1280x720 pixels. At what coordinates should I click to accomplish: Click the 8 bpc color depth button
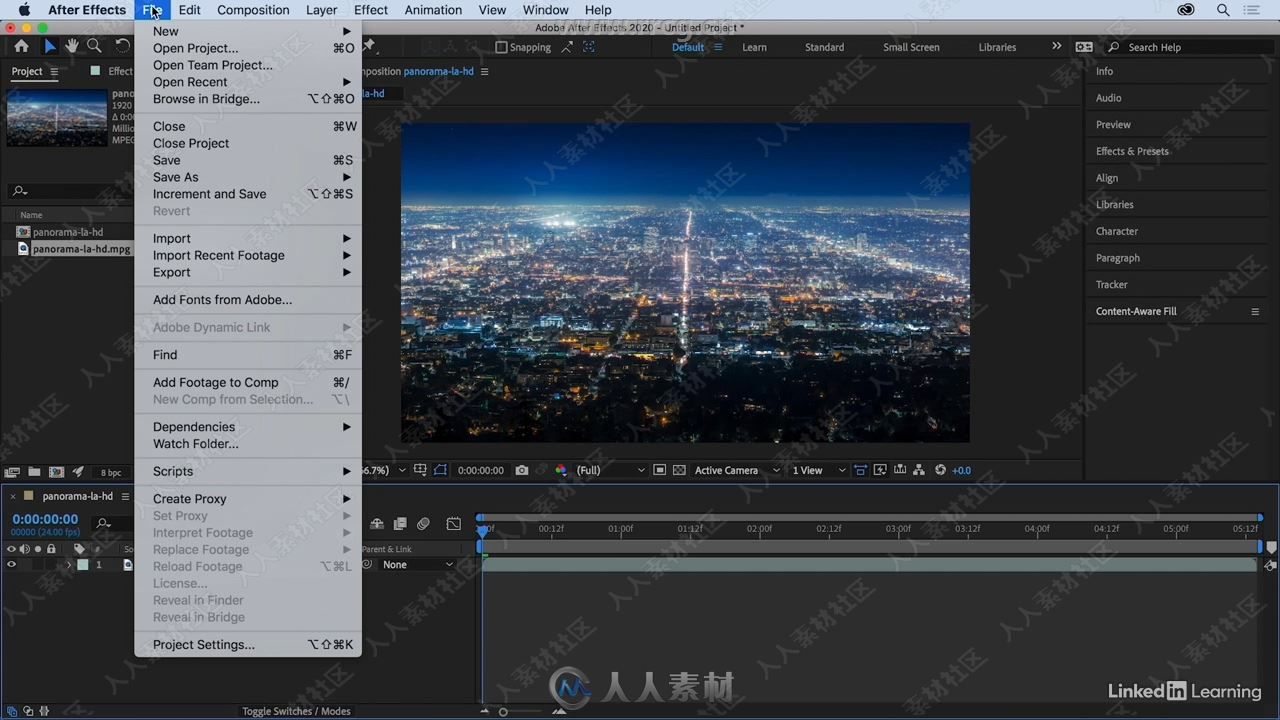coord(110,473)
